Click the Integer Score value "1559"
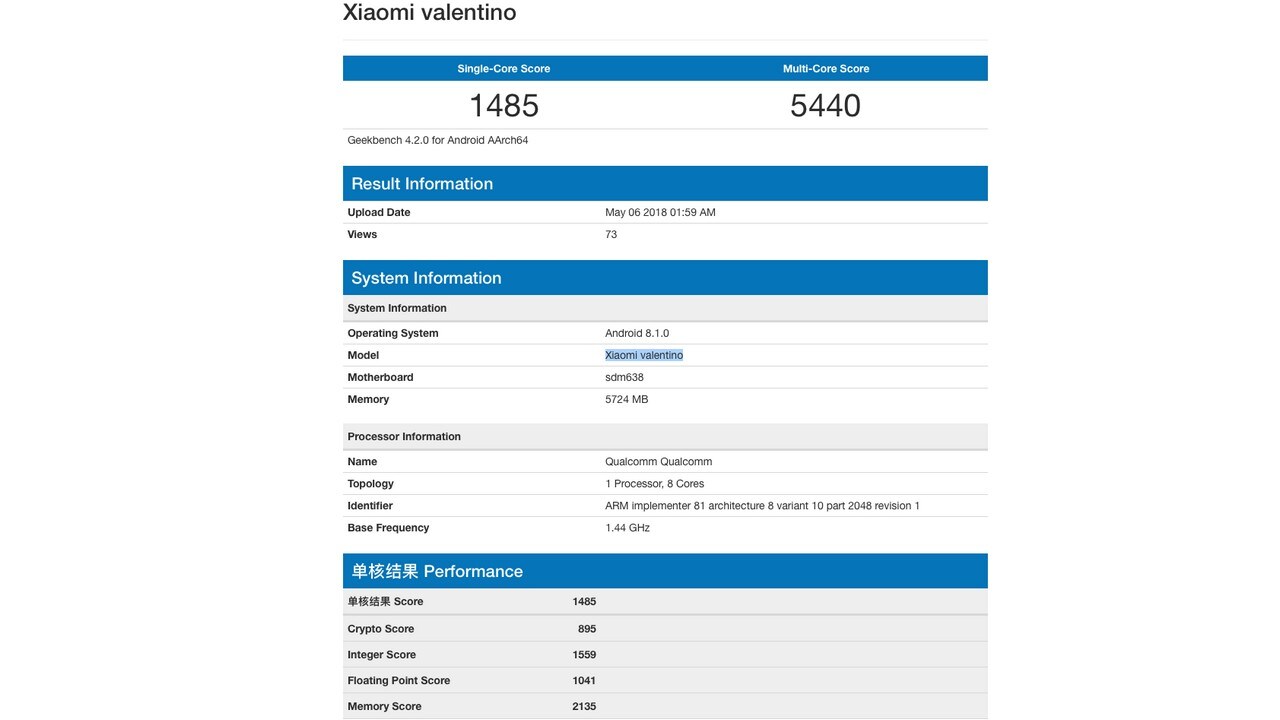Screen dimensions: 1280x720 (584, 655)
